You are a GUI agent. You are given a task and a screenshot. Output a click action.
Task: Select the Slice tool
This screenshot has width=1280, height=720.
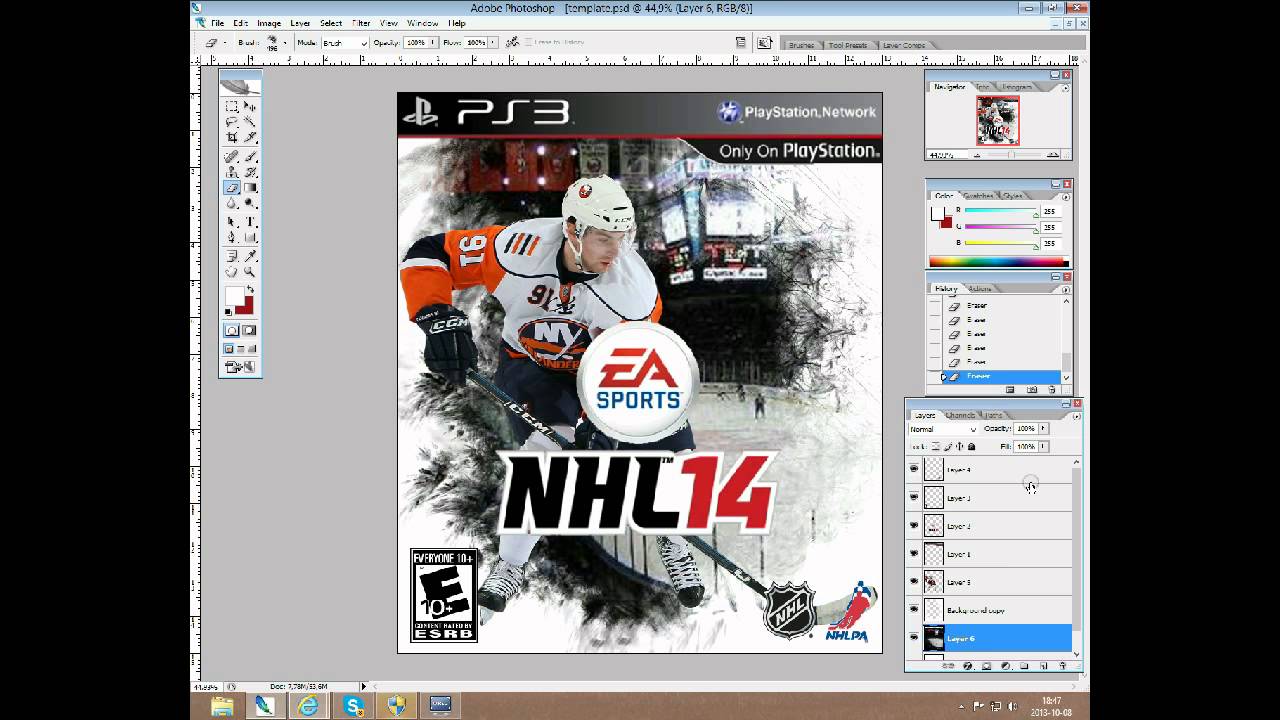[x=250, y=137]
